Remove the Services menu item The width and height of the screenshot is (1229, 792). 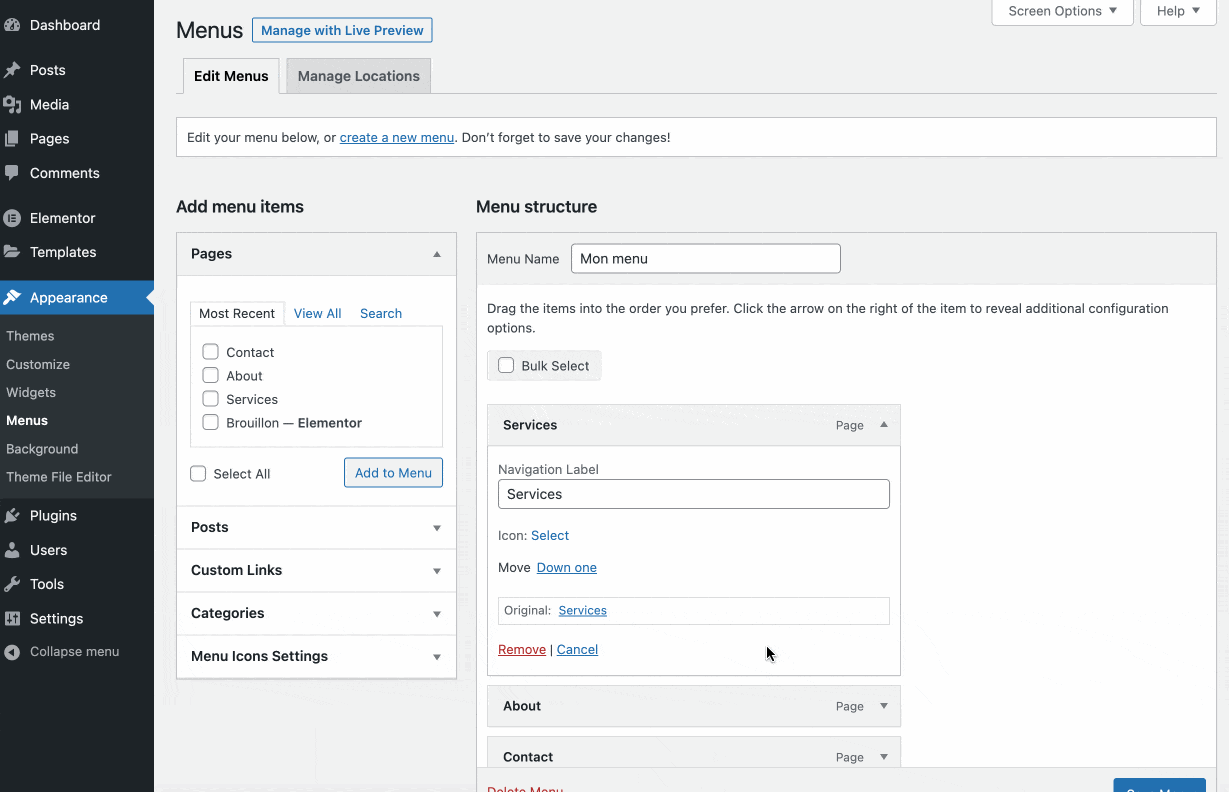click(522, 649)
